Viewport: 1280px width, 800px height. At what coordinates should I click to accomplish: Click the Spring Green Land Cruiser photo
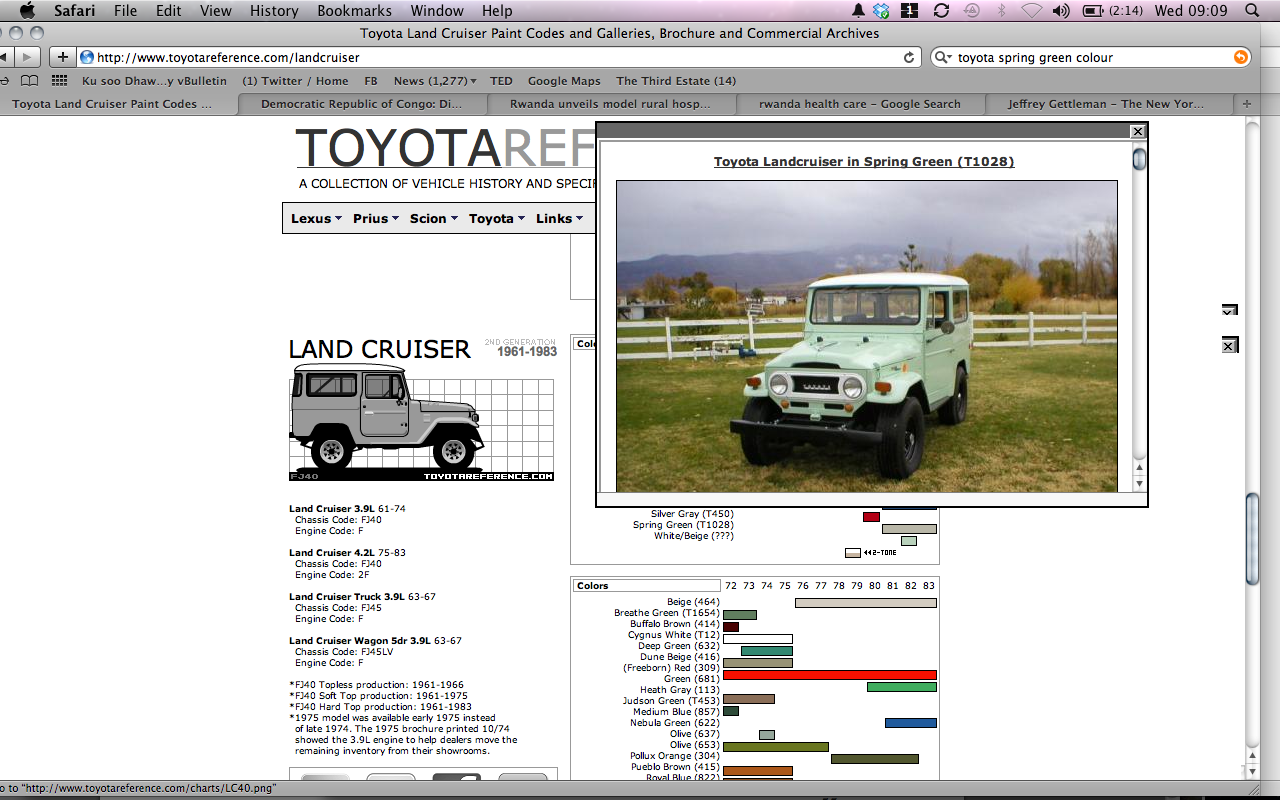click(867, 336)
